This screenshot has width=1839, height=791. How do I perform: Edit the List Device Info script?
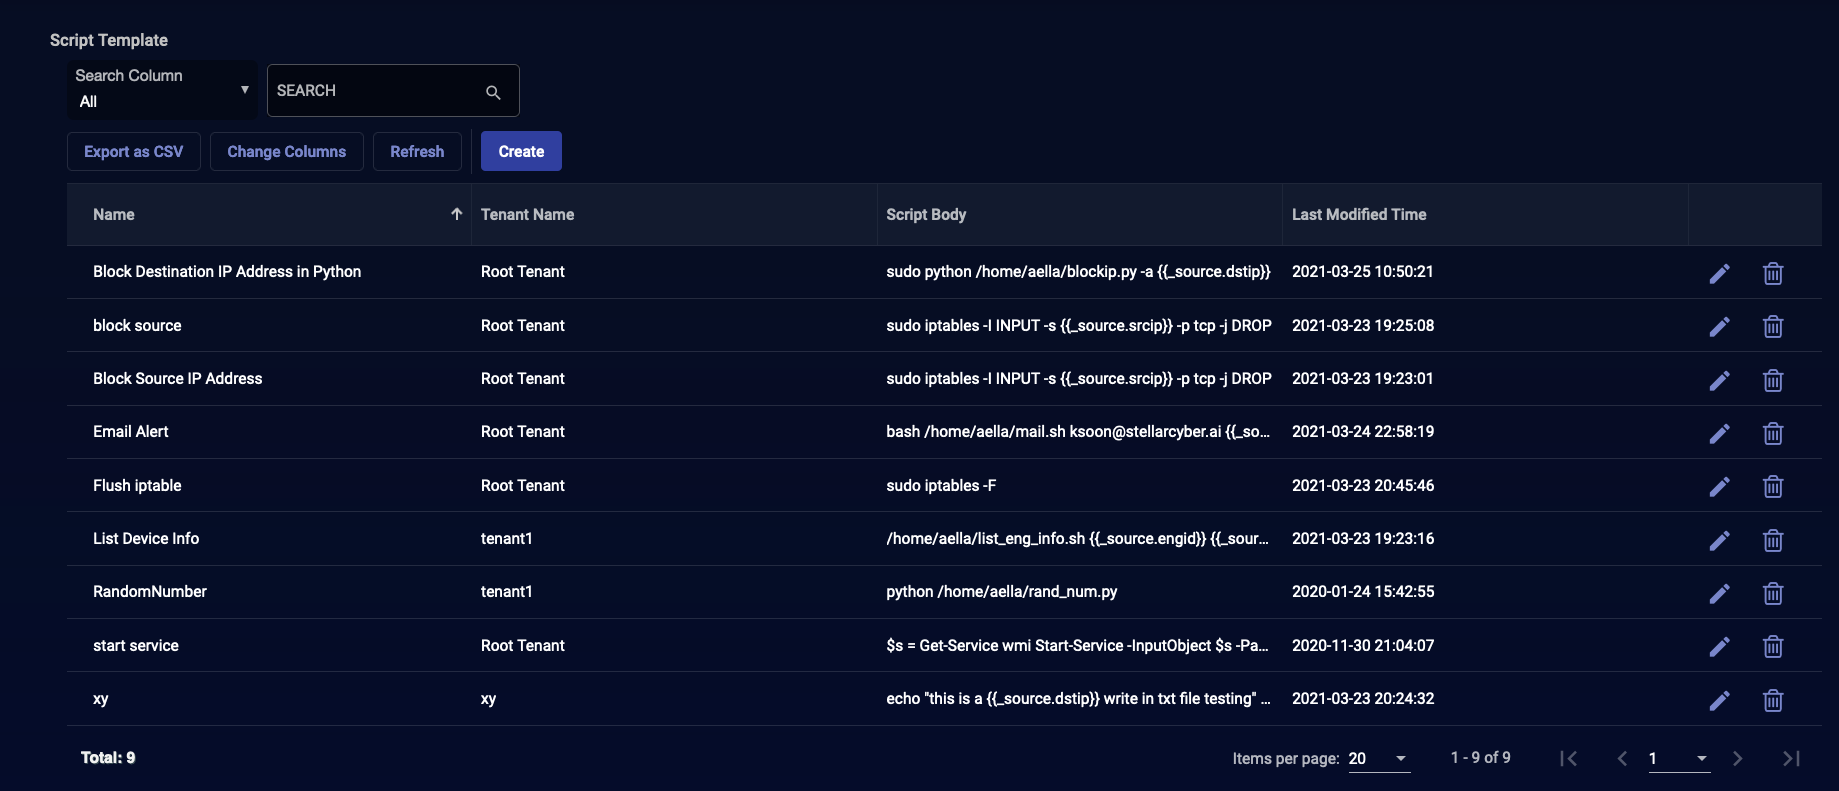click(1719, 540)
